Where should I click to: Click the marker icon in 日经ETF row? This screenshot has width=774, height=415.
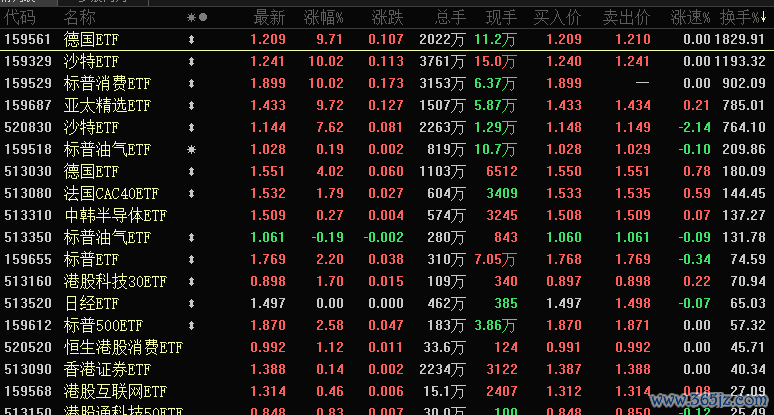[192, 303]
